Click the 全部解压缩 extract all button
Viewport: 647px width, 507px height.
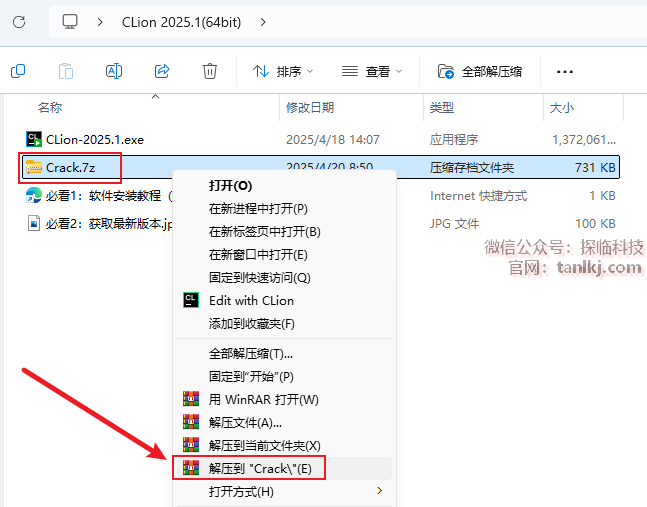[480, 71]
